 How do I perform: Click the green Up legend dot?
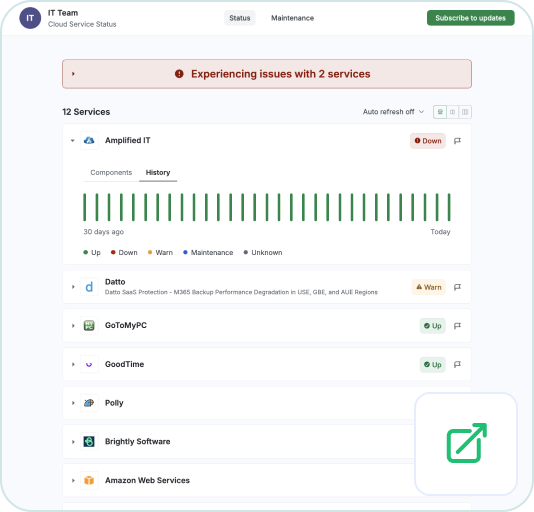tap(85, 252)
